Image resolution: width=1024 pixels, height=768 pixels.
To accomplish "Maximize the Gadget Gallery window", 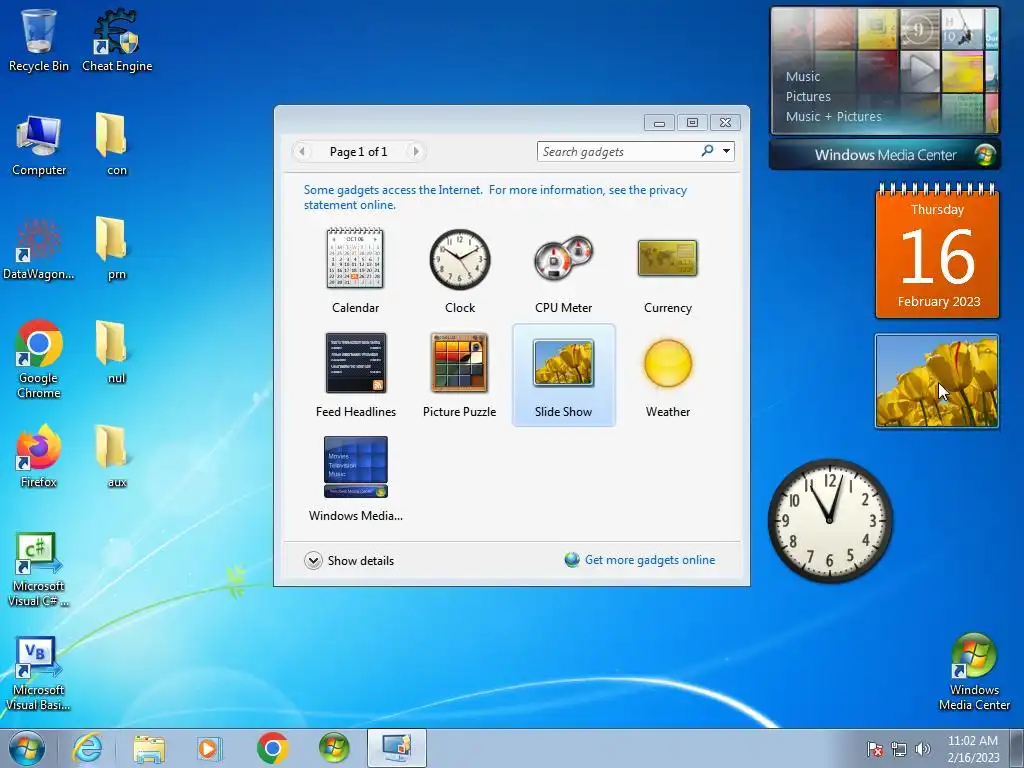I will pos(692,123).
